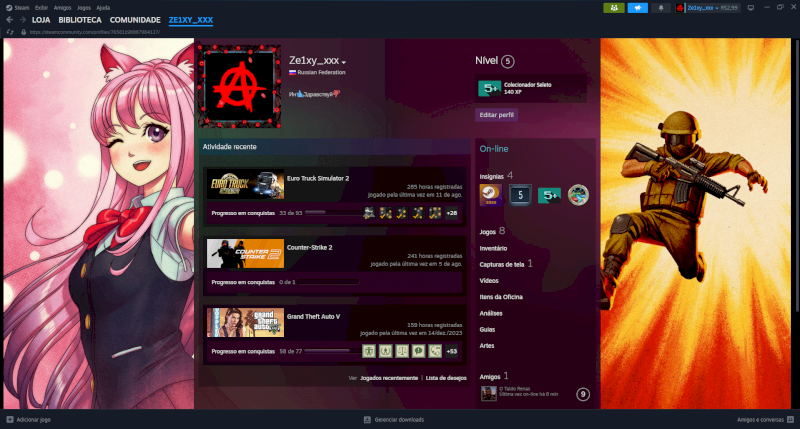Open the Guias link
The width and height of the screenshot is (800, 429).
coord(487,330)
